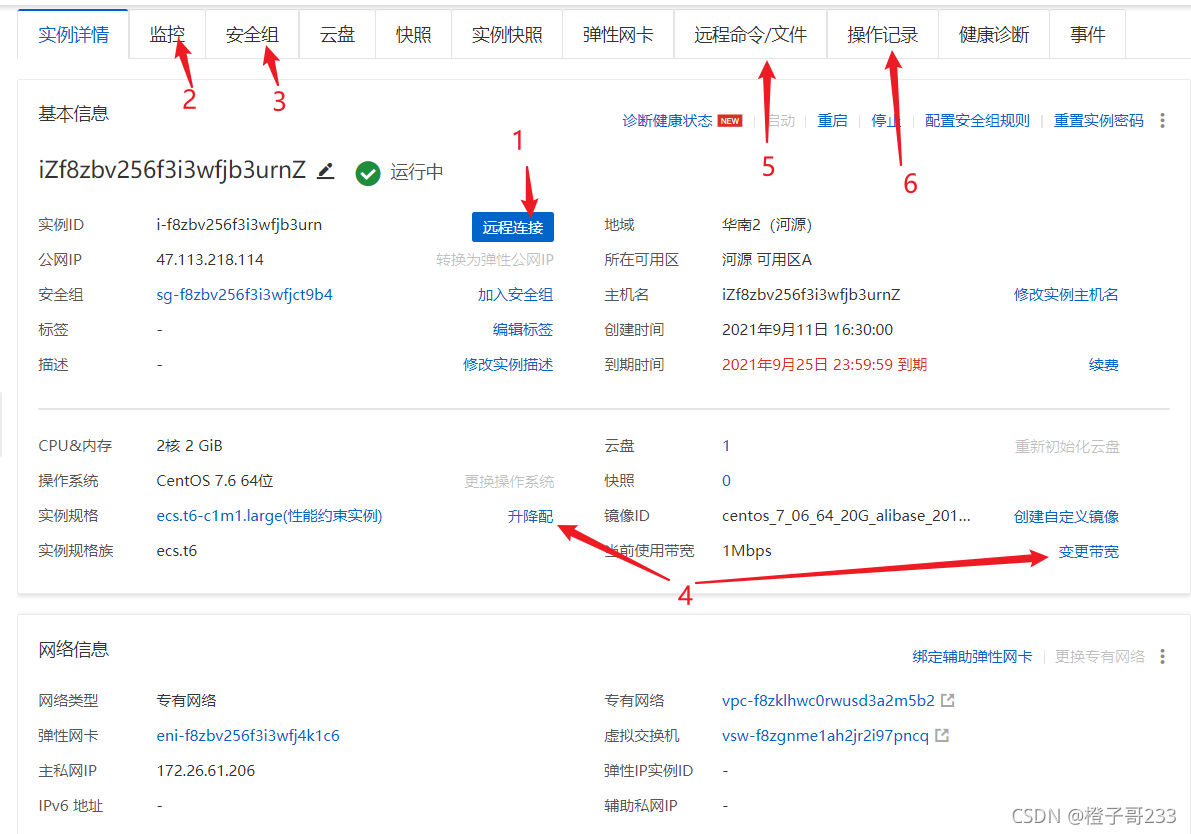This screenshot has width=1191, height=834.
Task: Click network type value 专有网络
Action: [x=186, y=700]
